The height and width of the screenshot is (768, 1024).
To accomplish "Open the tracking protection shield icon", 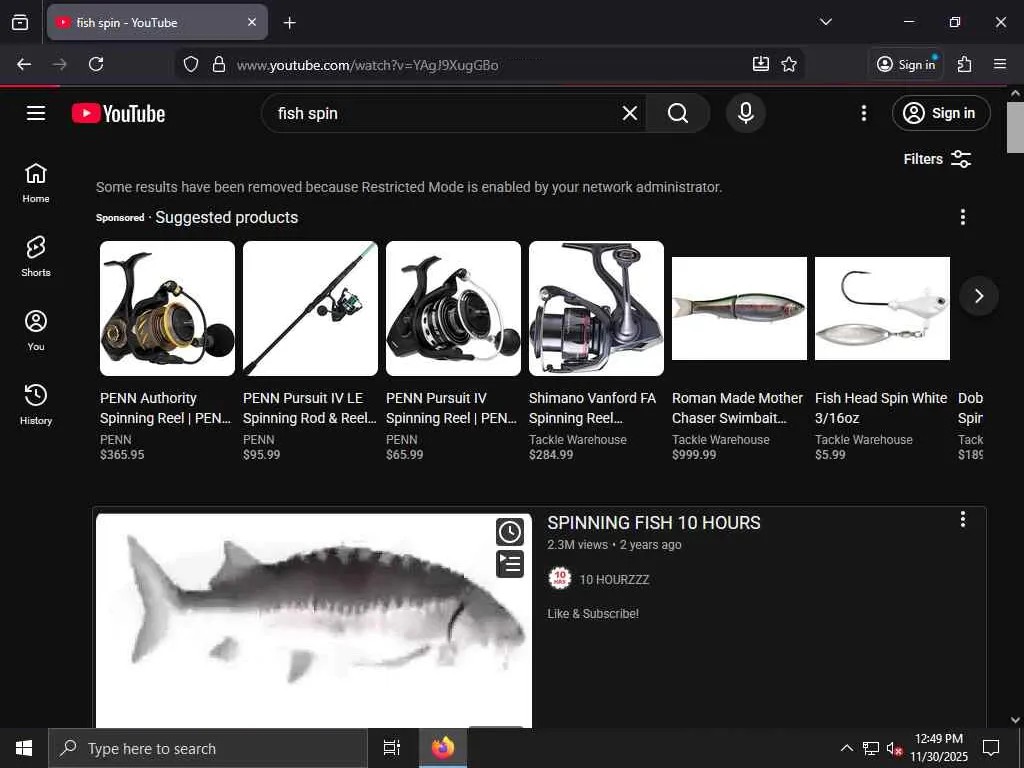I will click(191, 64).
